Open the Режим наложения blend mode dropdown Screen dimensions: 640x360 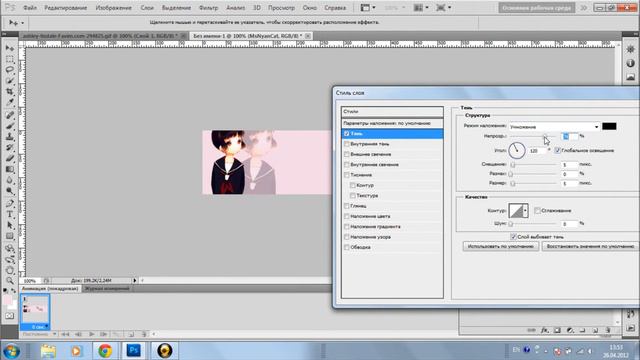554,127
